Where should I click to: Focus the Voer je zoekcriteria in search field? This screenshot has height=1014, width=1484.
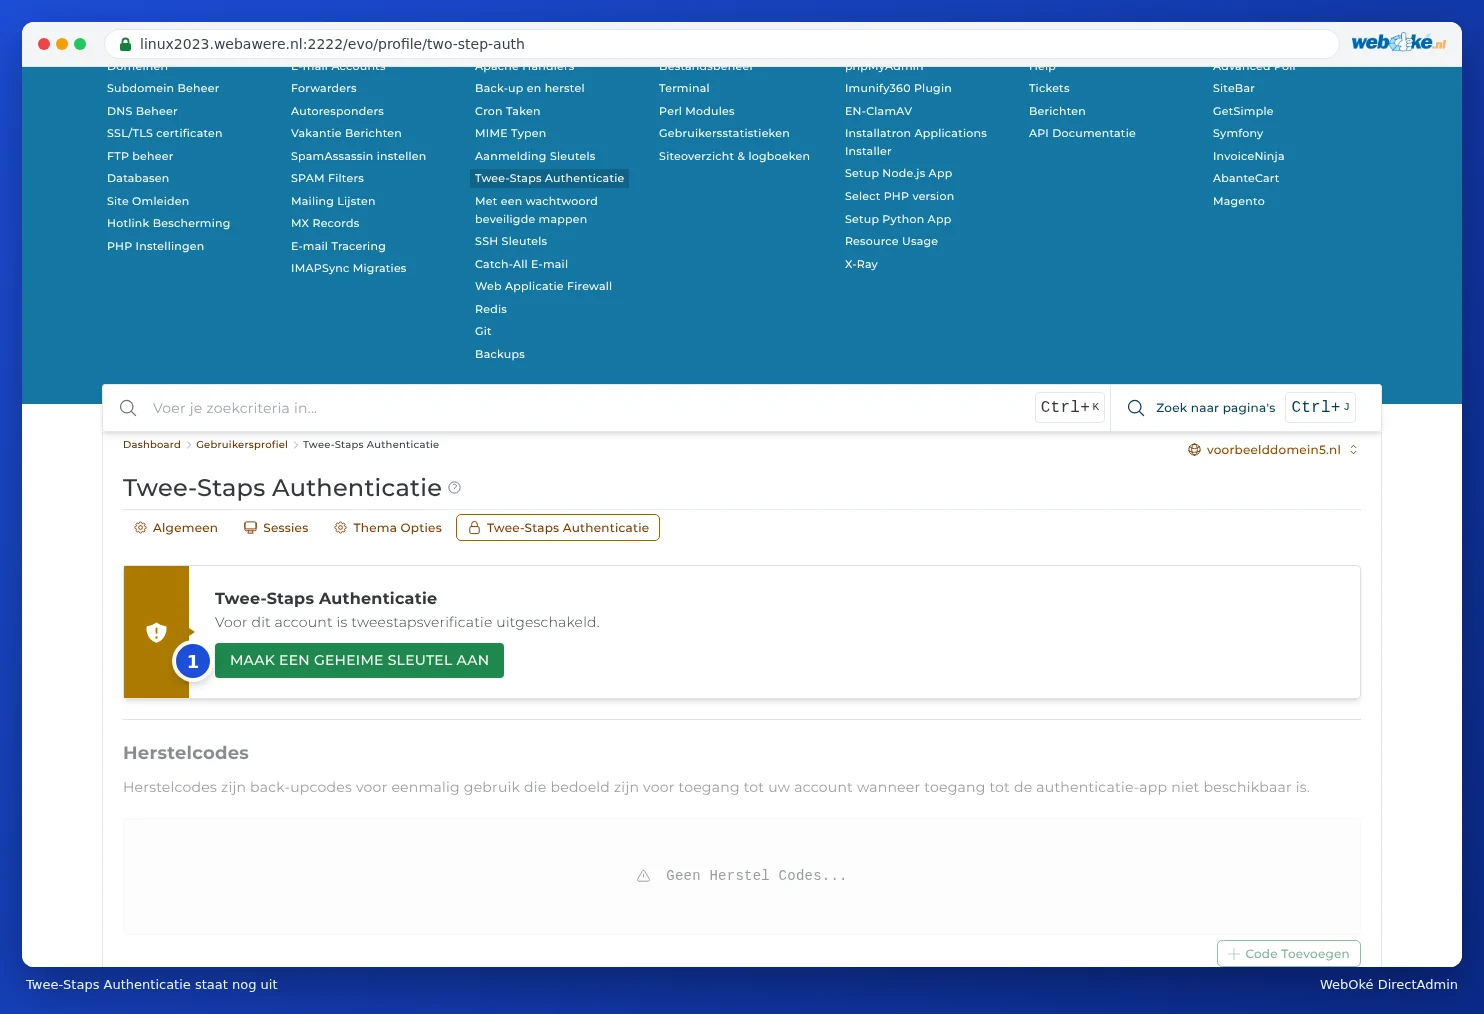pyautogui.click(x=588, y=408)
